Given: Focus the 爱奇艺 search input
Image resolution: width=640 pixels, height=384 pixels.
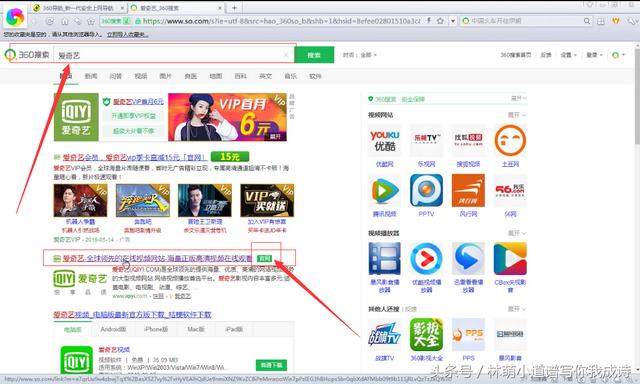Looking at the screenshot, I should click(x=167, y=55).
